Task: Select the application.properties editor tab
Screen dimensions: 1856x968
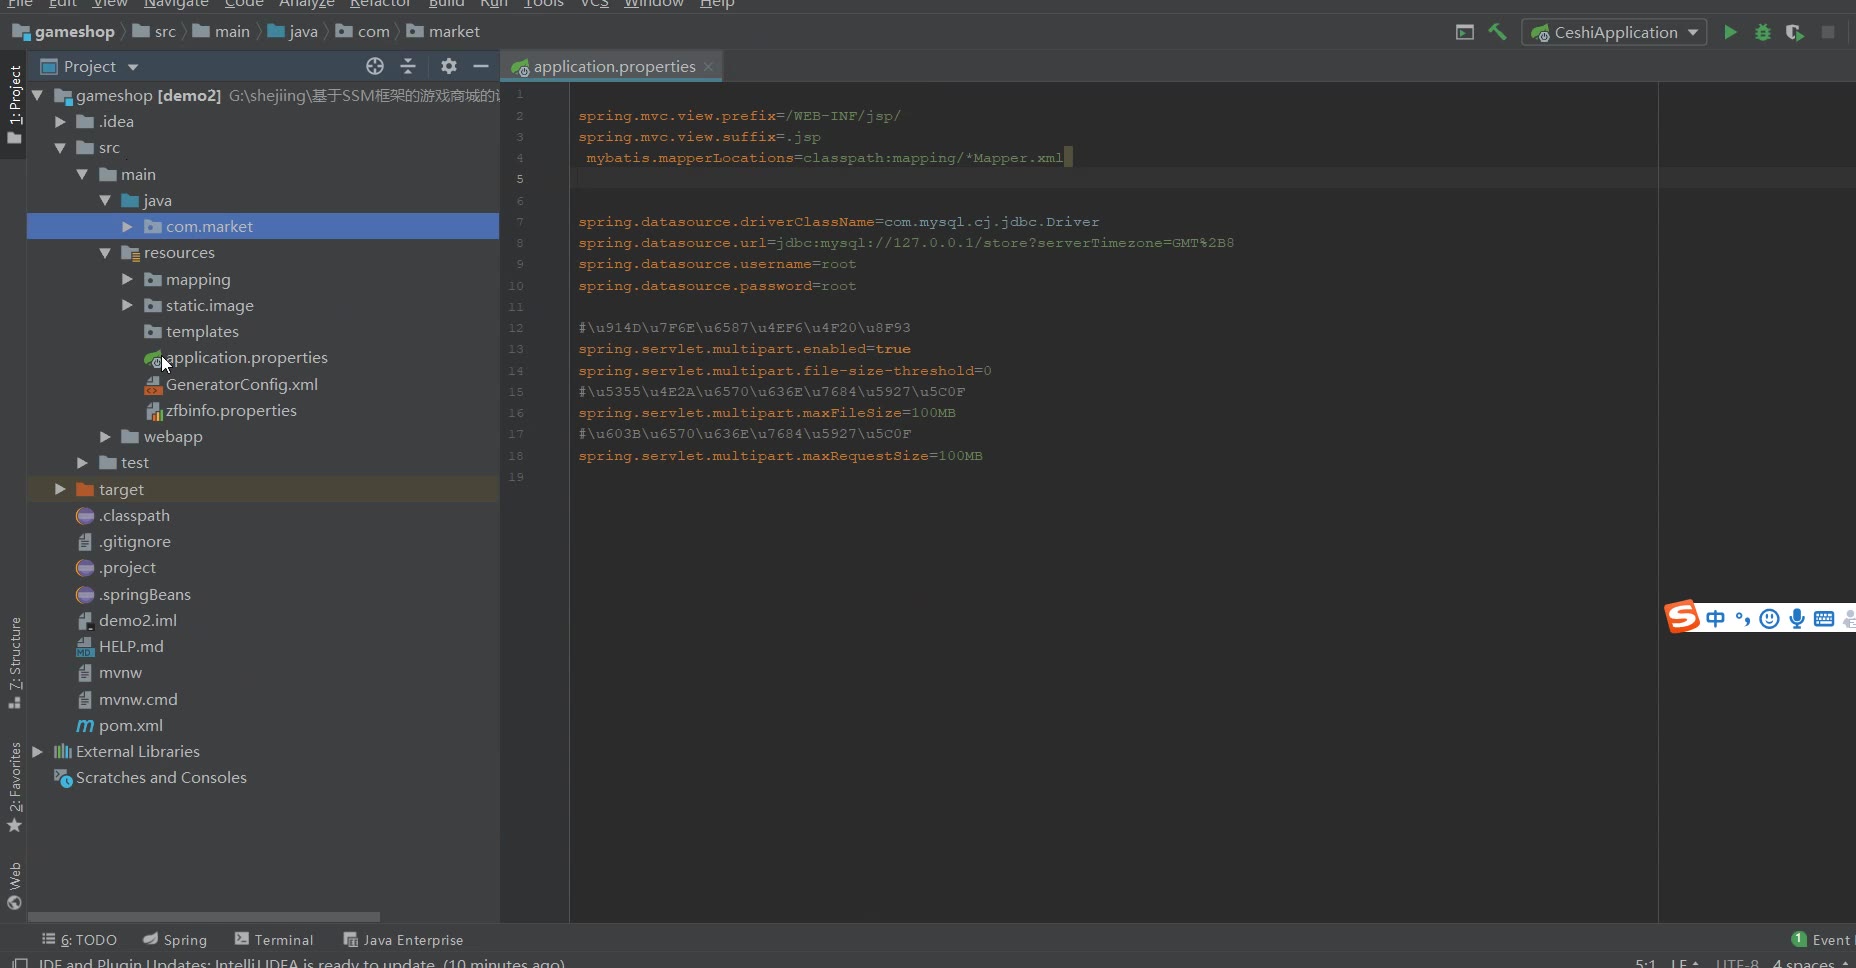Action: tap(613, 67)
